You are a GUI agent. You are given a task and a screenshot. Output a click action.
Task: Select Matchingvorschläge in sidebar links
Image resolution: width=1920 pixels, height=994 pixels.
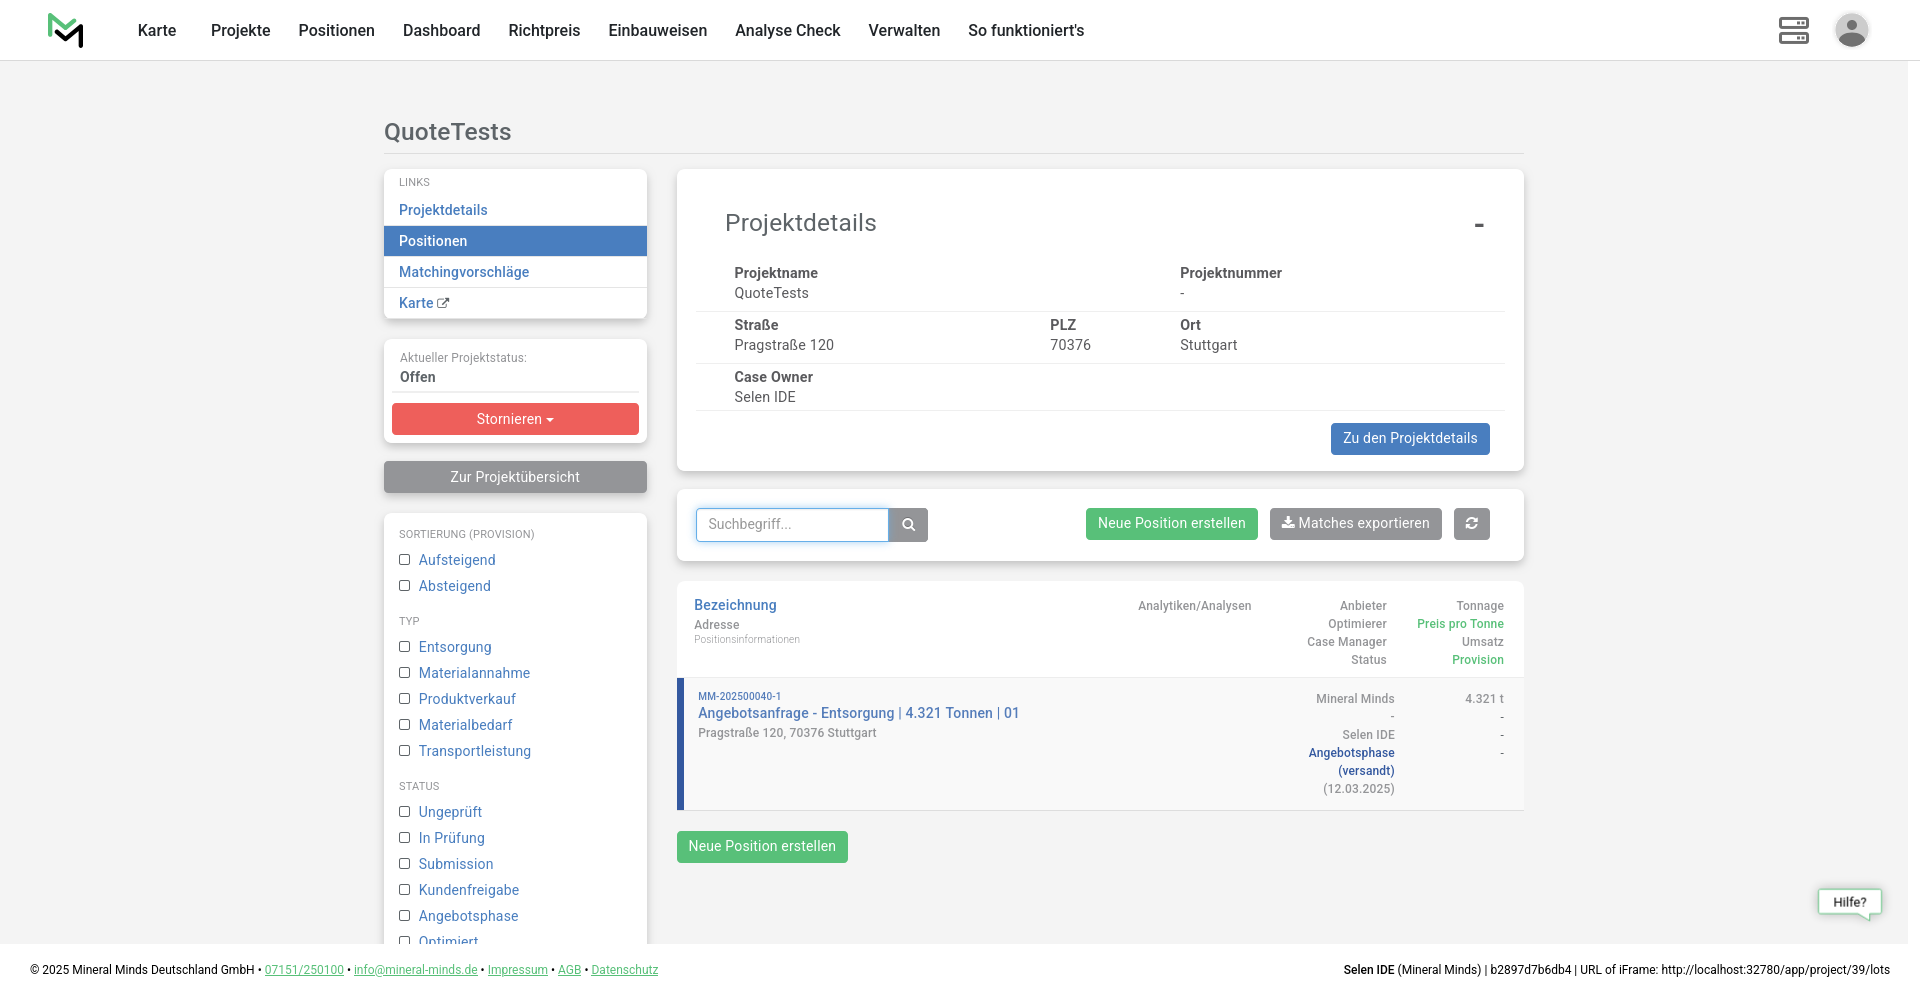click(464, 272)
